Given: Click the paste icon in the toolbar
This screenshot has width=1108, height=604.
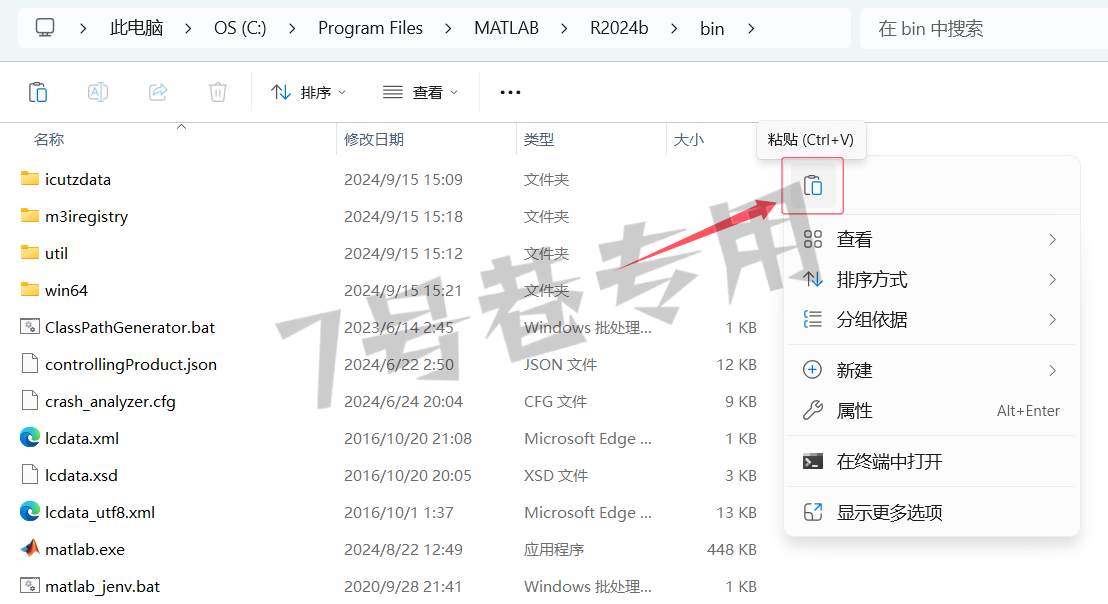Looking at the screenshot, I should 37,93.
